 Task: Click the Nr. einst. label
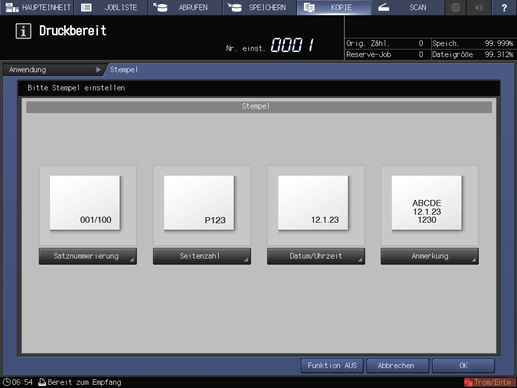(245, 48)
